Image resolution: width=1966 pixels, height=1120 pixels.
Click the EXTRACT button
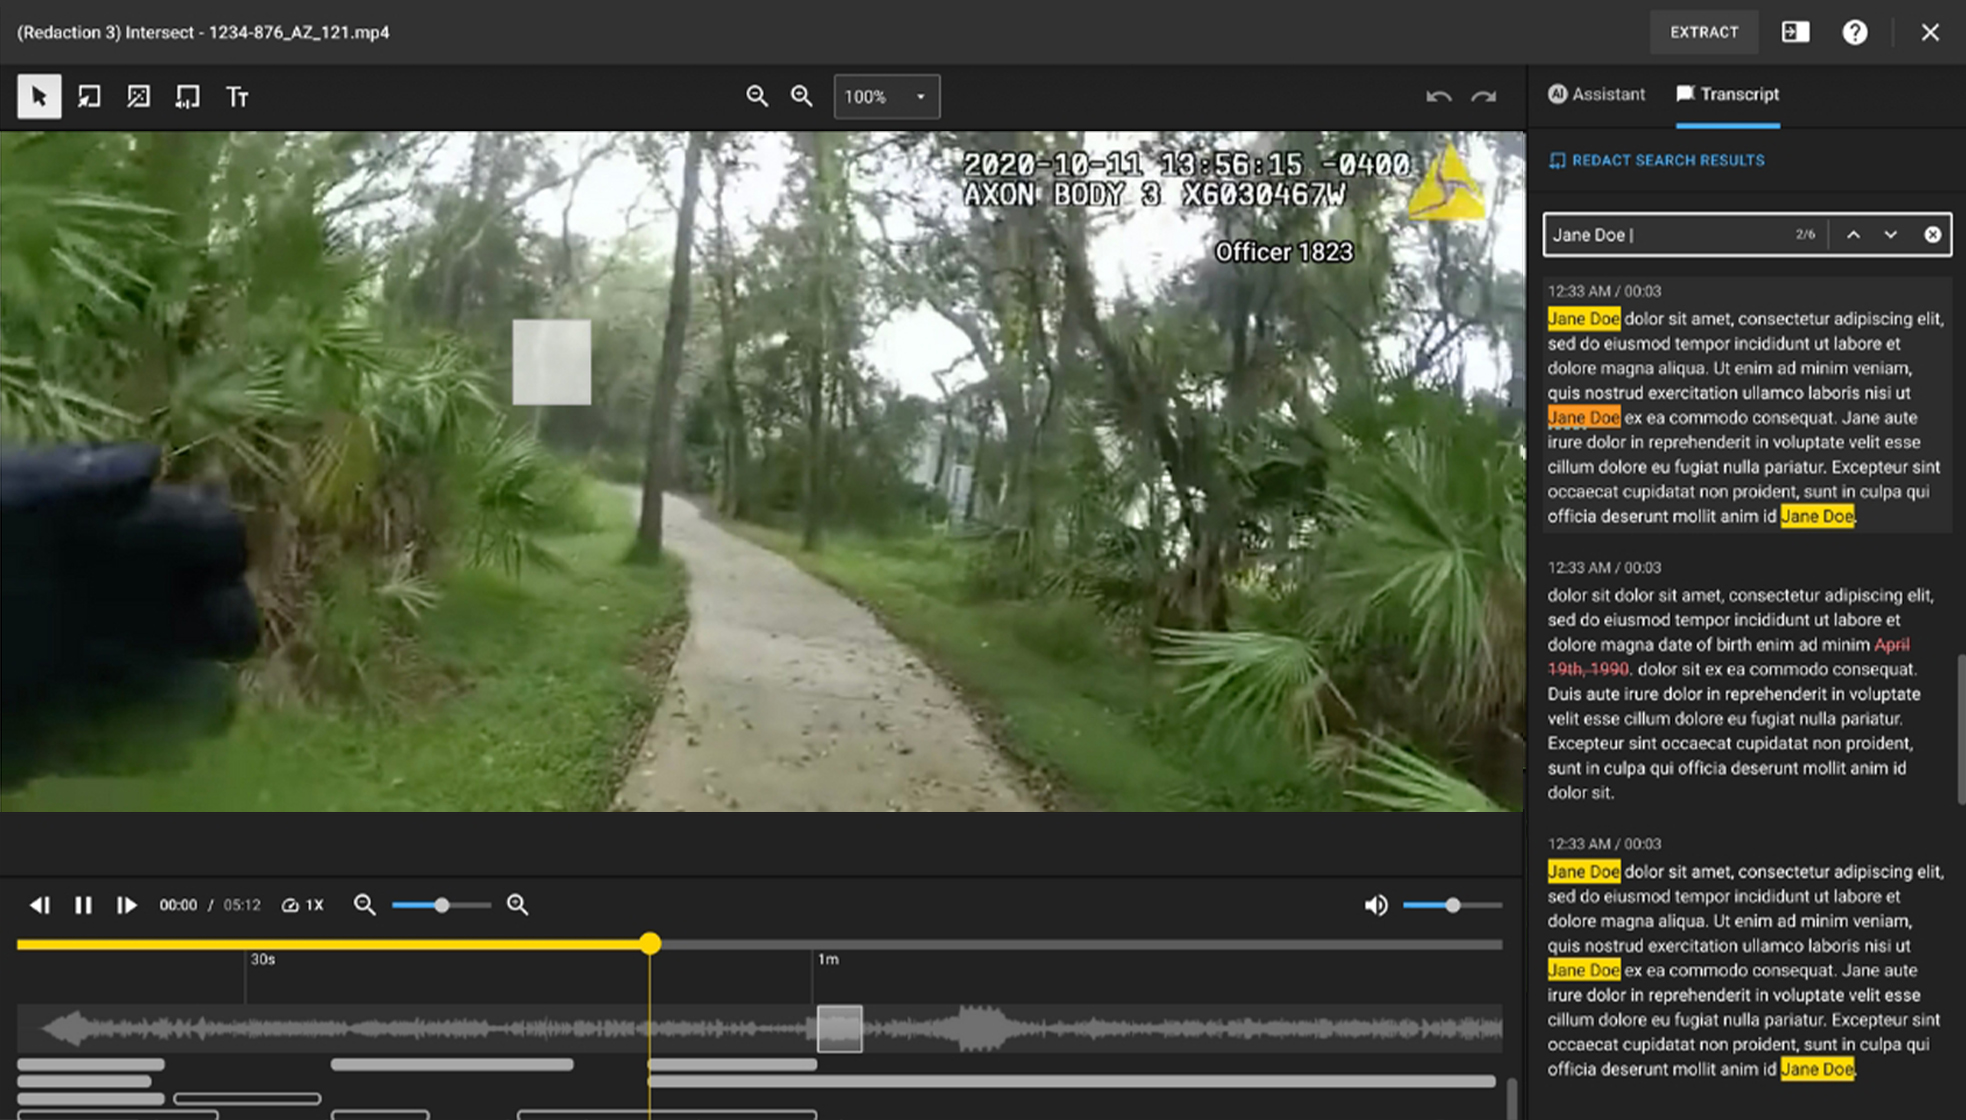1703,32
